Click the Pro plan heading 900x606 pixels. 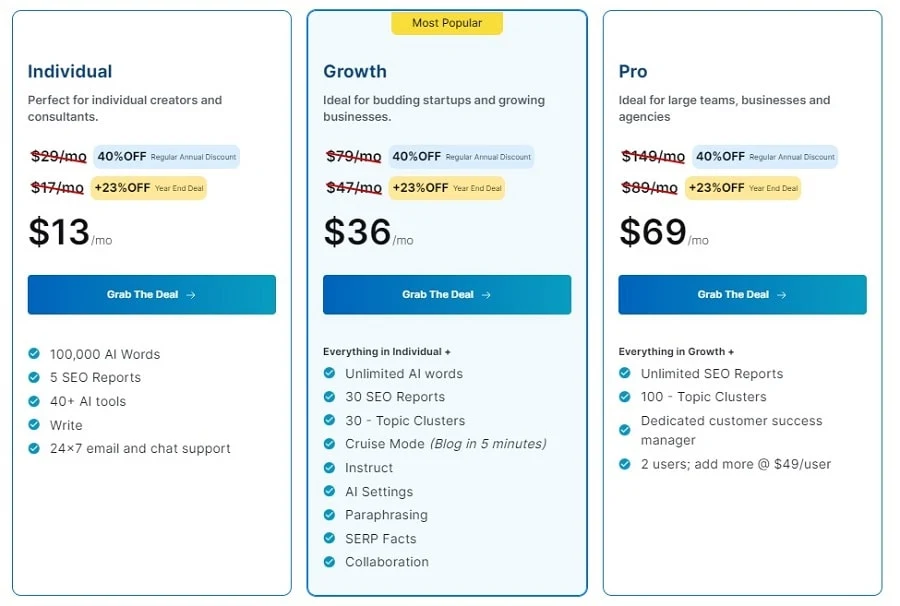(x=633, y=72)
